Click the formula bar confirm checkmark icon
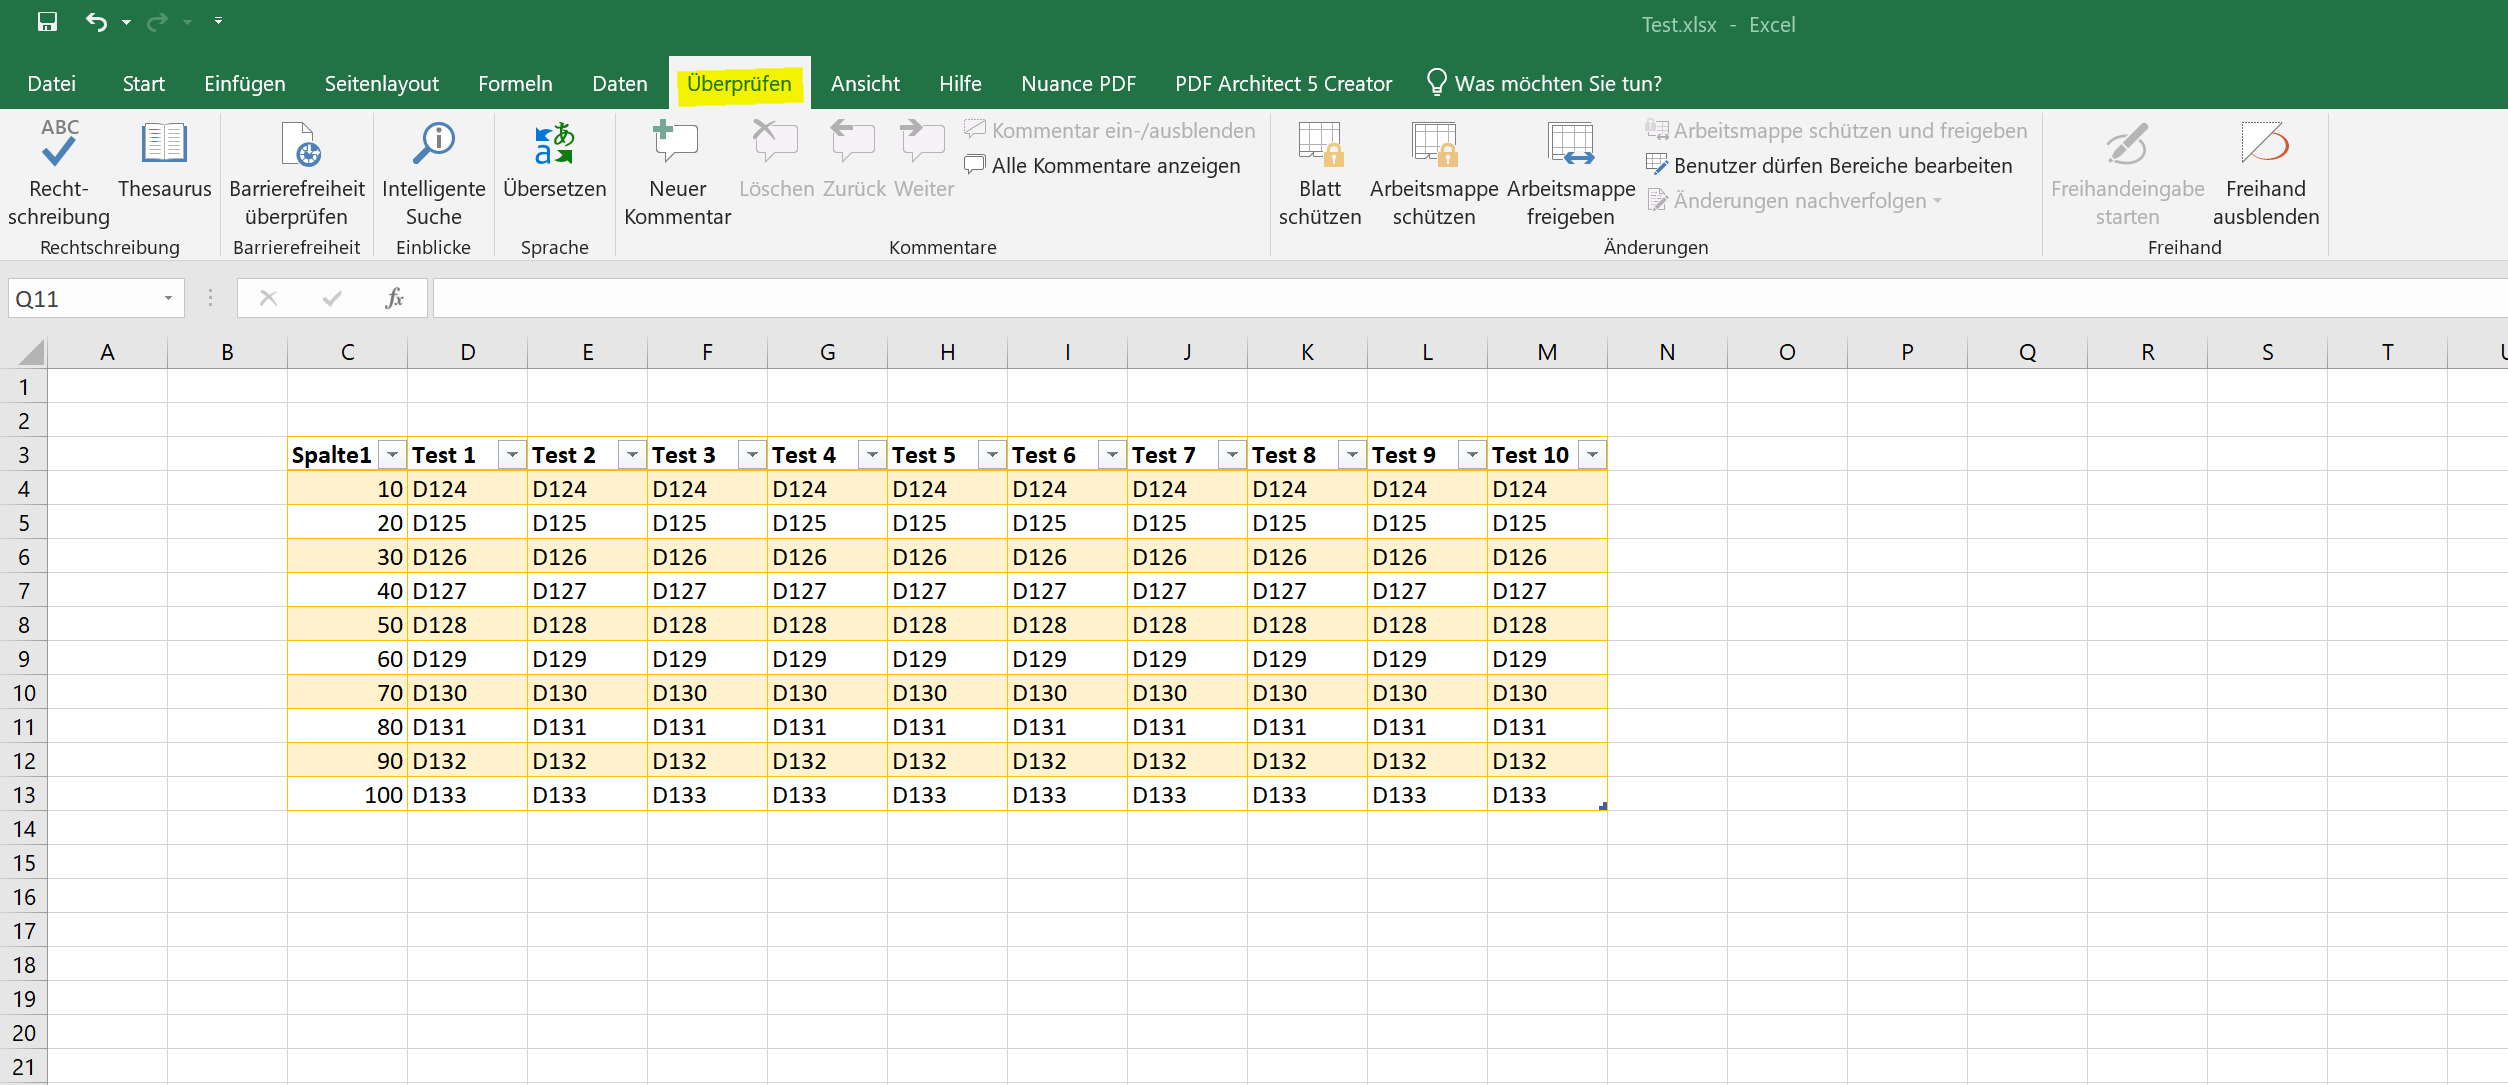This screenshot has height=1085, width=2508. (x=332, y=298)
